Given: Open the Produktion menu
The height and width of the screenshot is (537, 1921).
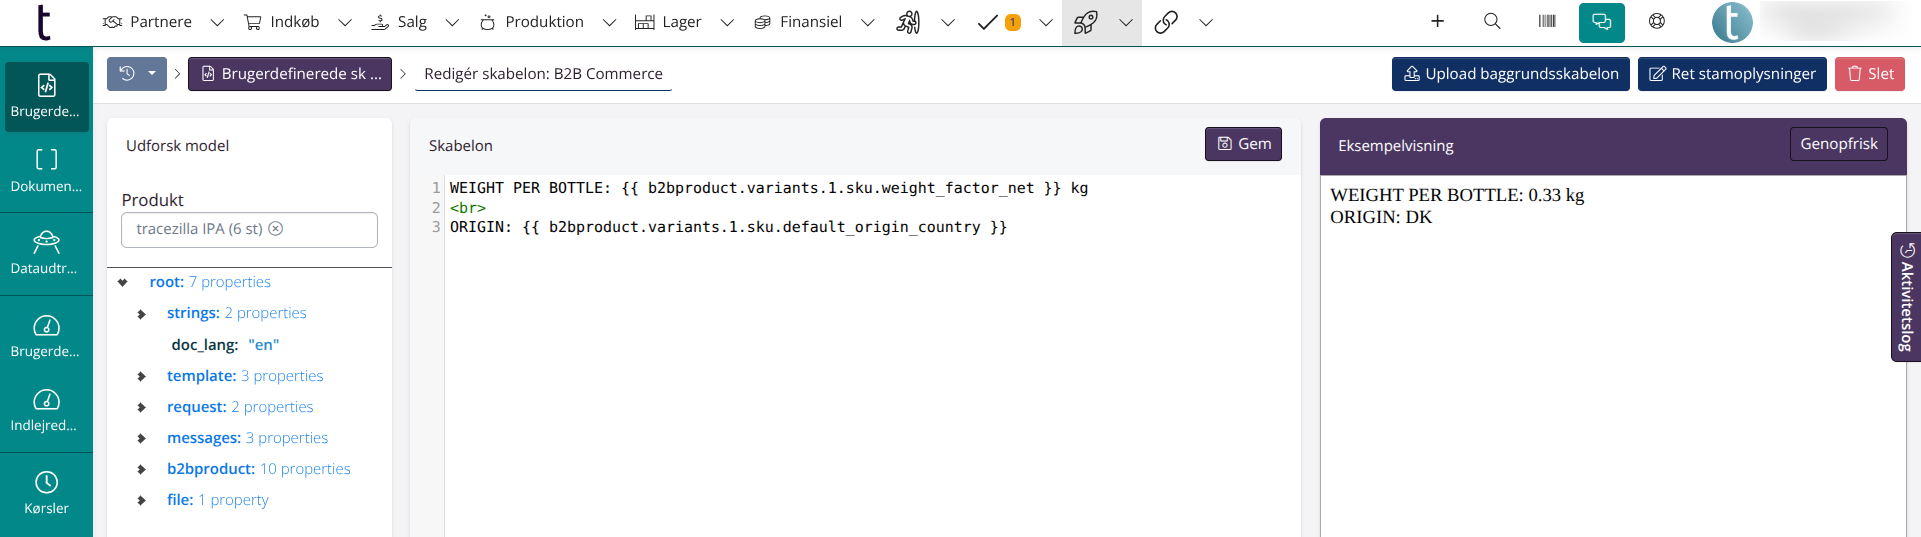Looking at the screenshot, I should point(545,22).
